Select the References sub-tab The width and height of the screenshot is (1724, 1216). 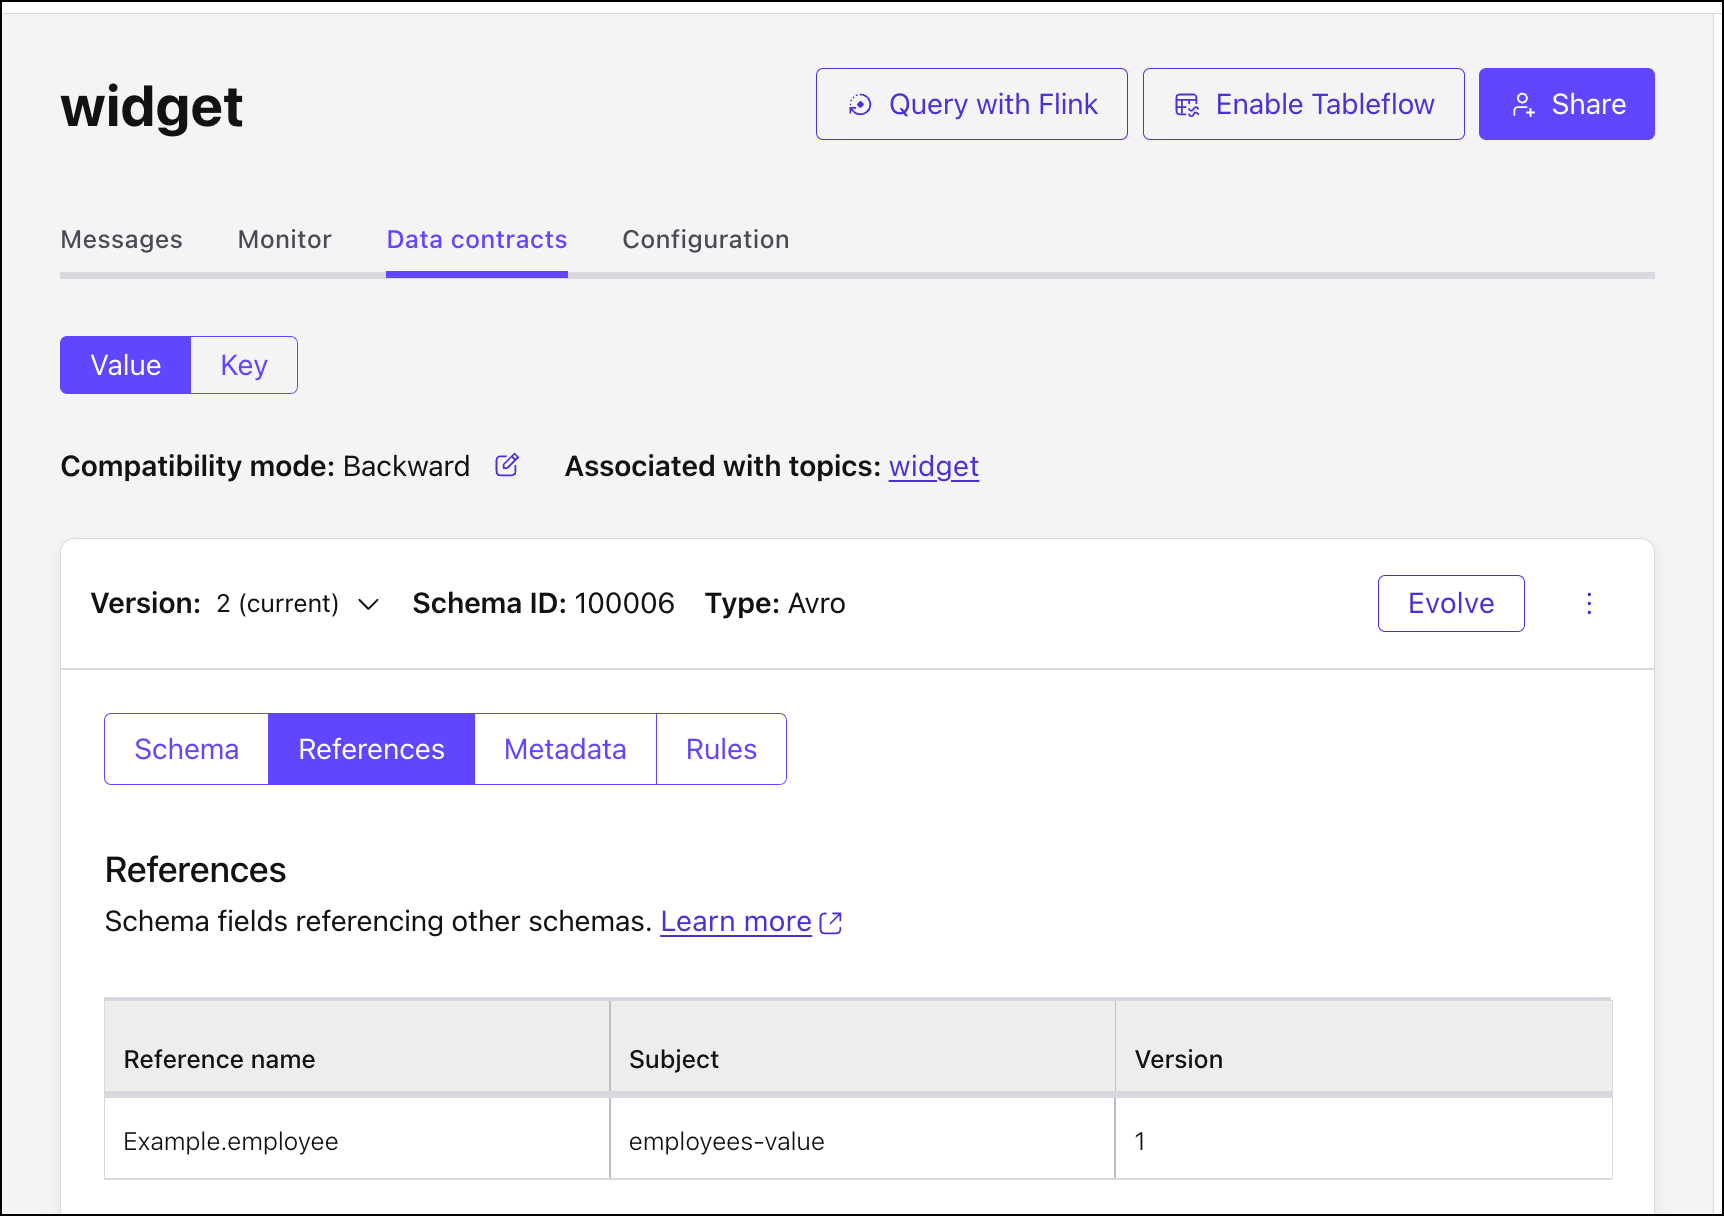(371, 749)
